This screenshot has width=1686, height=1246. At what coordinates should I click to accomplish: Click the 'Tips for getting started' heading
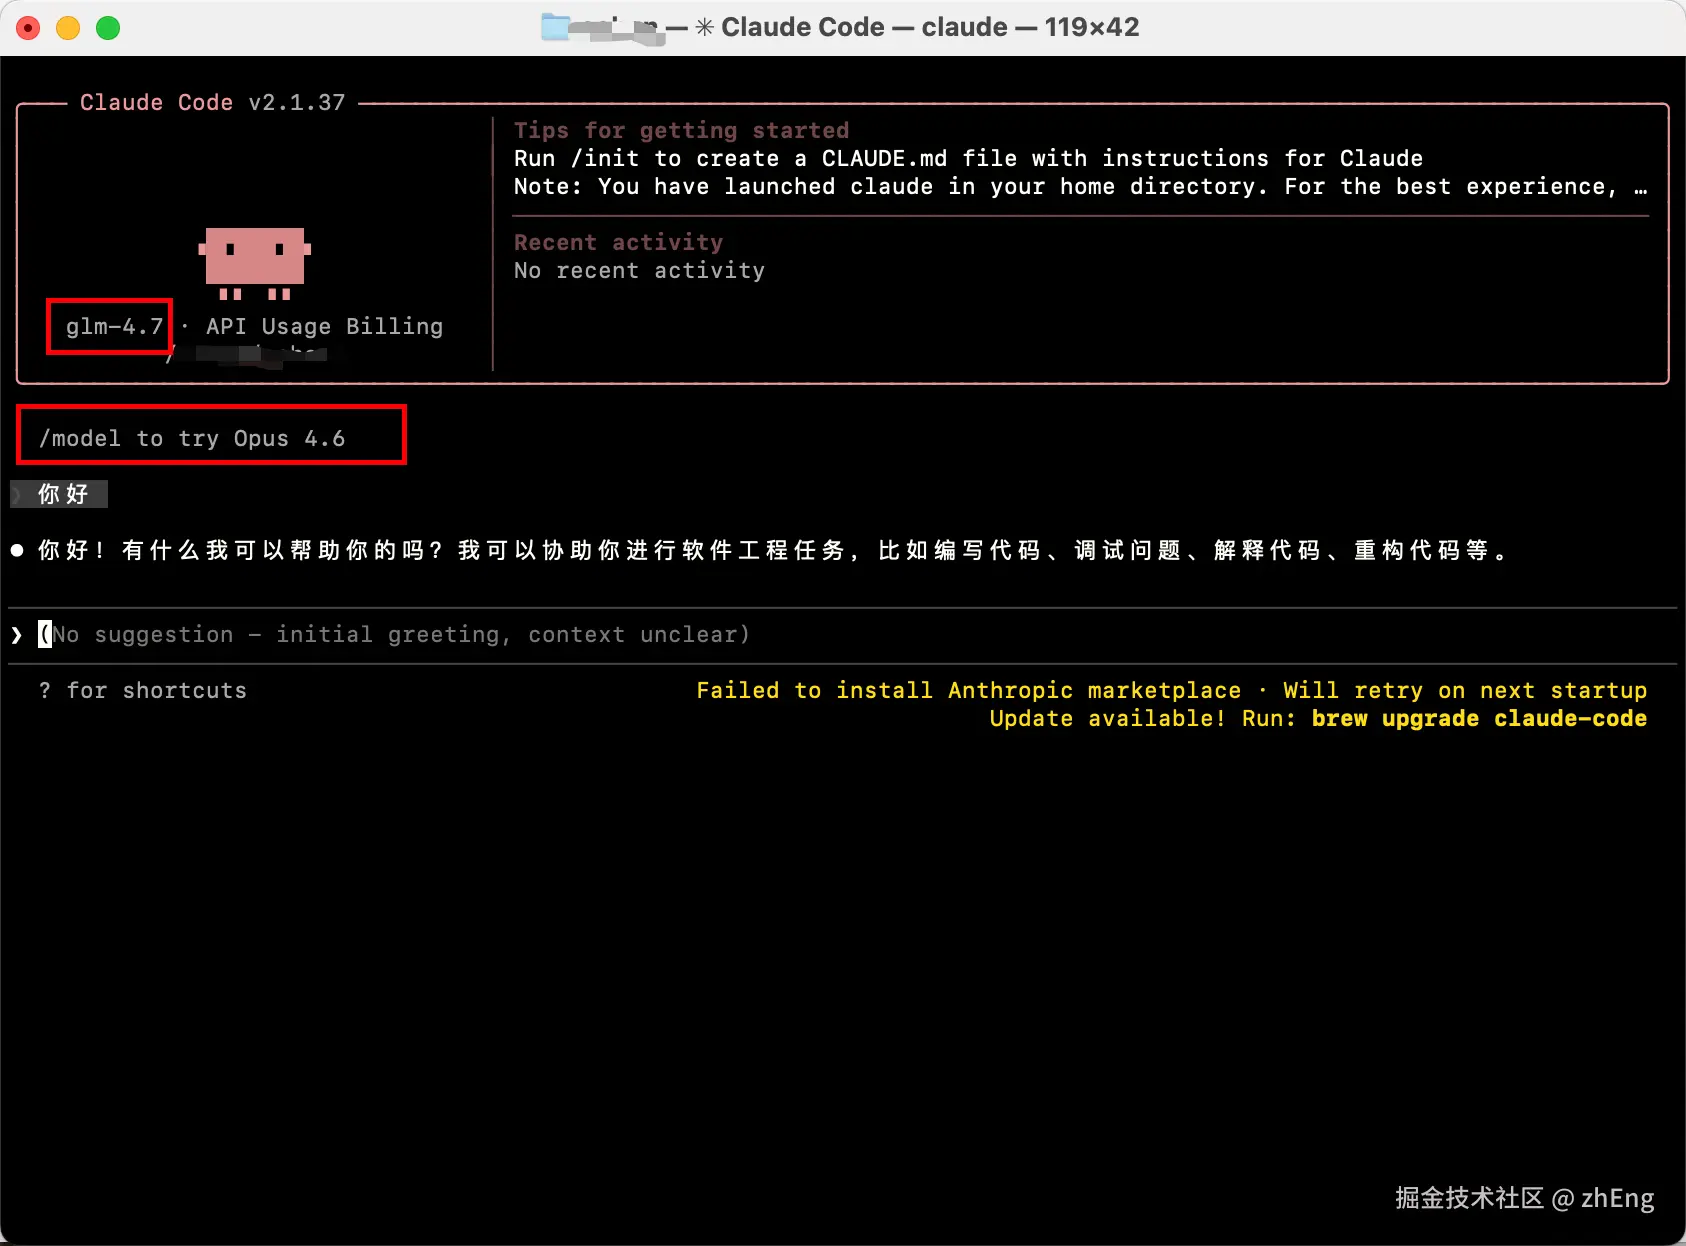(x=681, y=130)
